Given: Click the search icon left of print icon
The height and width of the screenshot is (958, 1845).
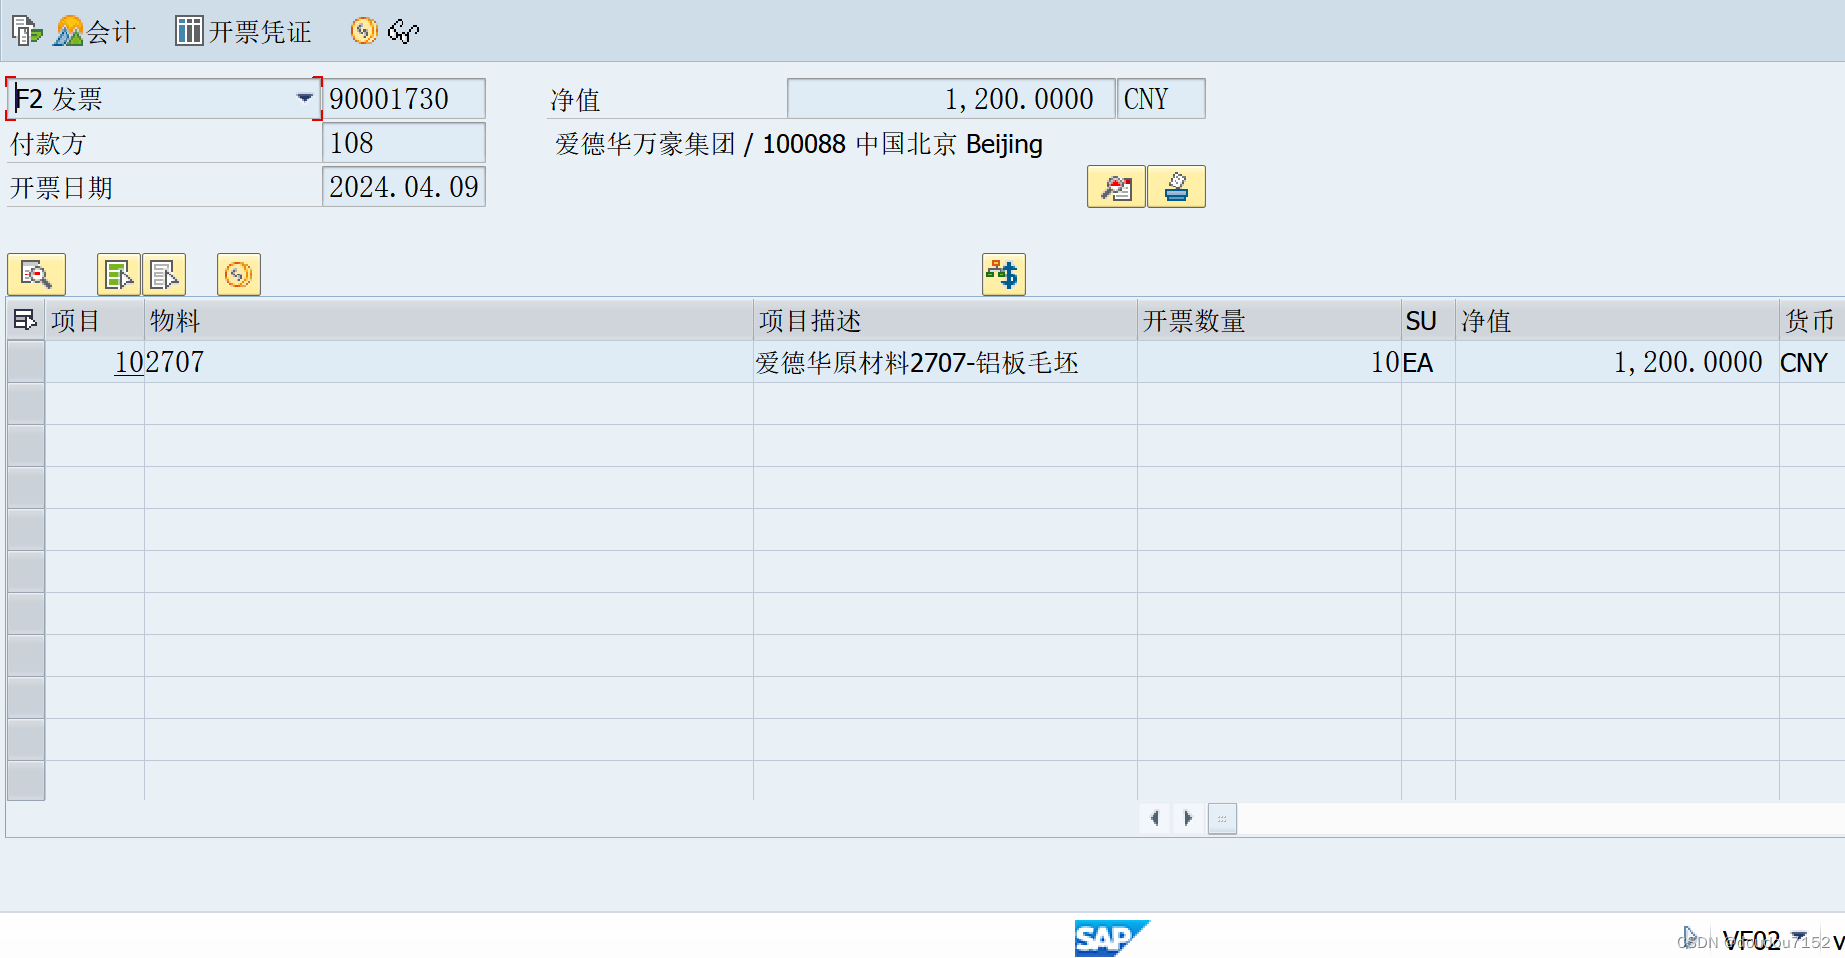Looking at the screenshot, I should pyautogui.click(x=1115, y=186).
